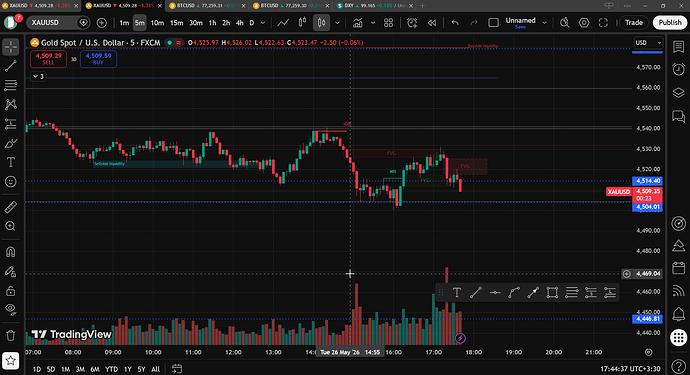
Task: Undo the last action
Action: (x=455, y=22)
